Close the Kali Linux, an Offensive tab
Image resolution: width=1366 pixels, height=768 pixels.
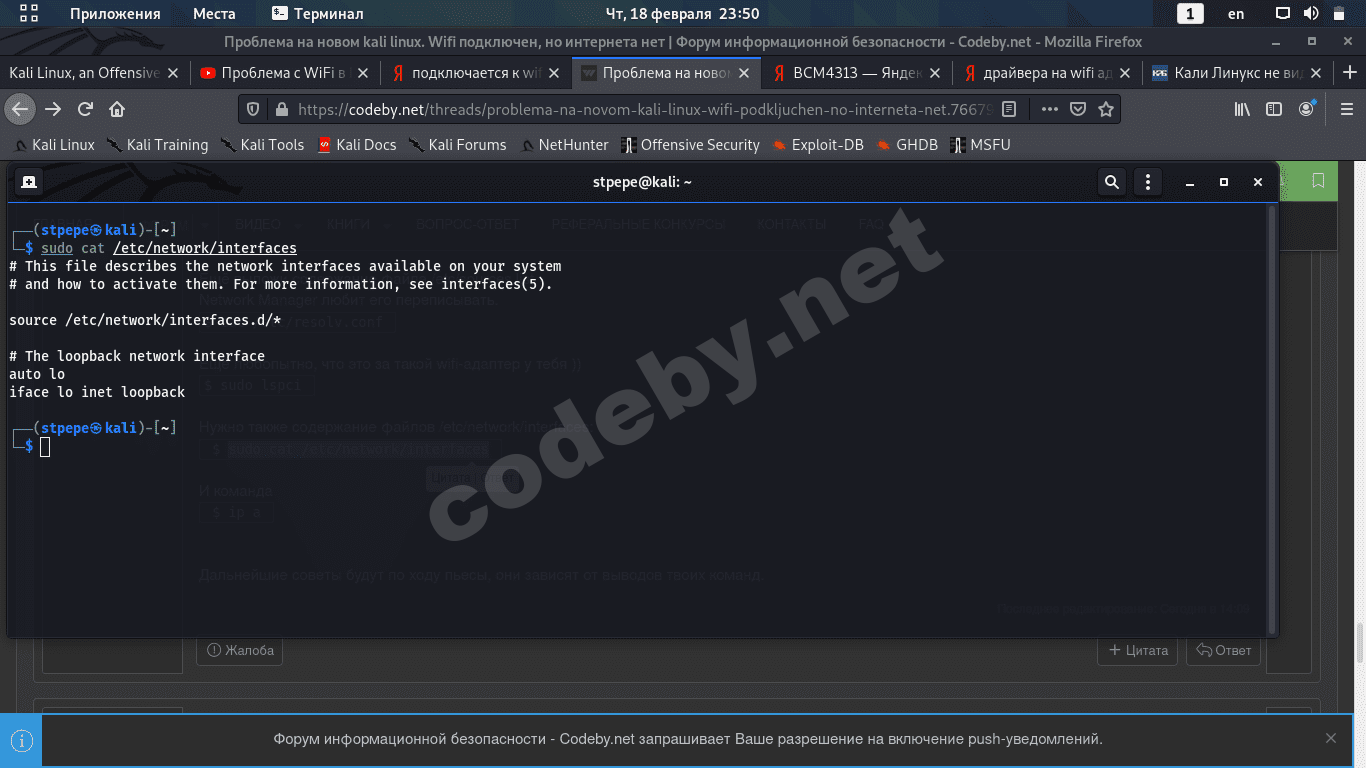[174, 73]
